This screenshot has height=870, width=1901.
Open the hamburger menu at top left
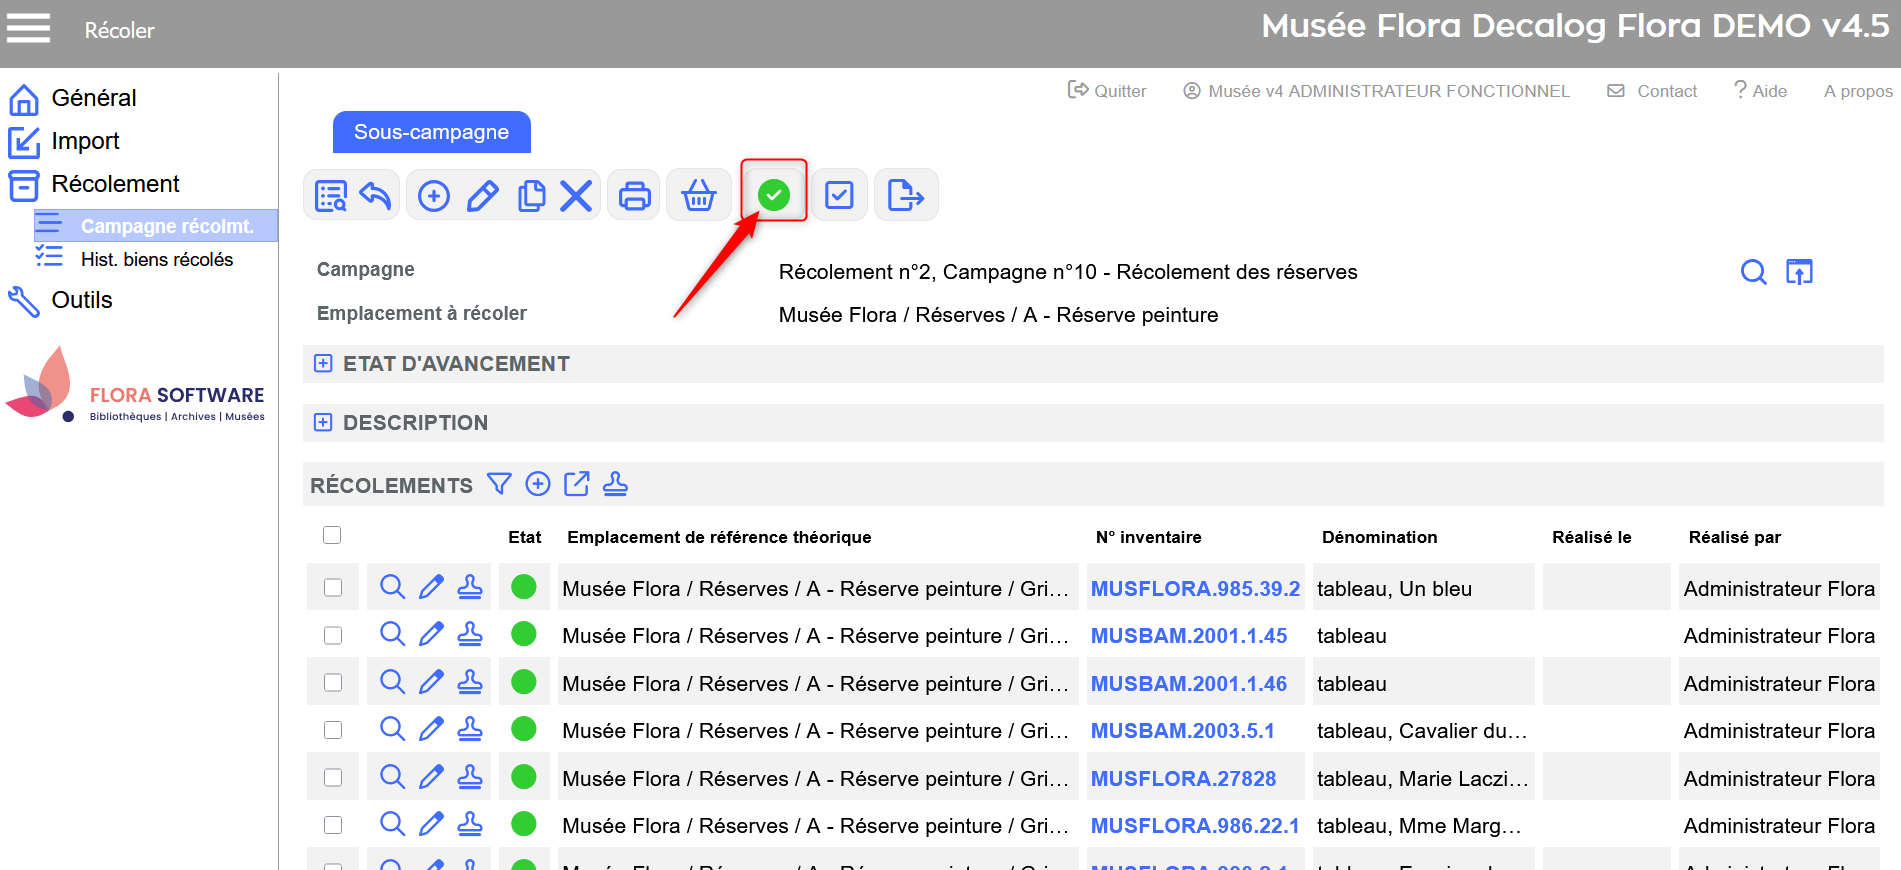[28, 29]
